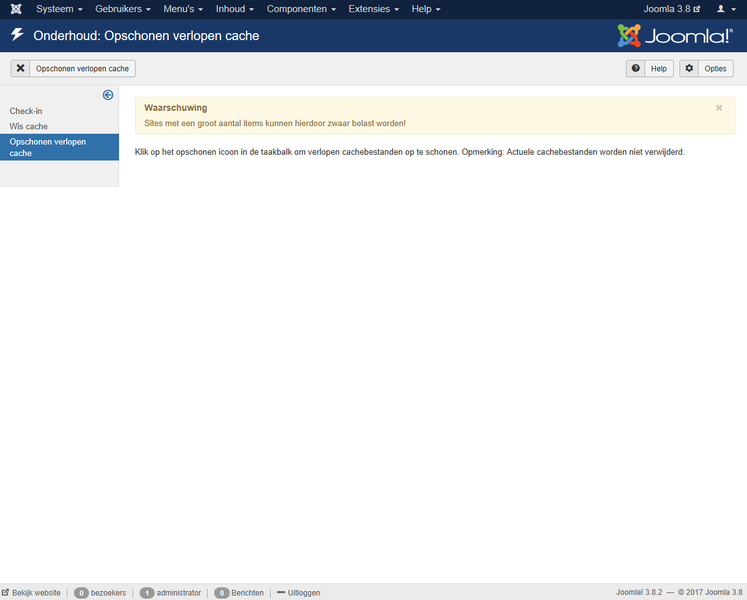Open the Joomla 3.8 site link
The height and width of the screenshot is (600, 747).
pyautogui.click(x=672, y=9)
